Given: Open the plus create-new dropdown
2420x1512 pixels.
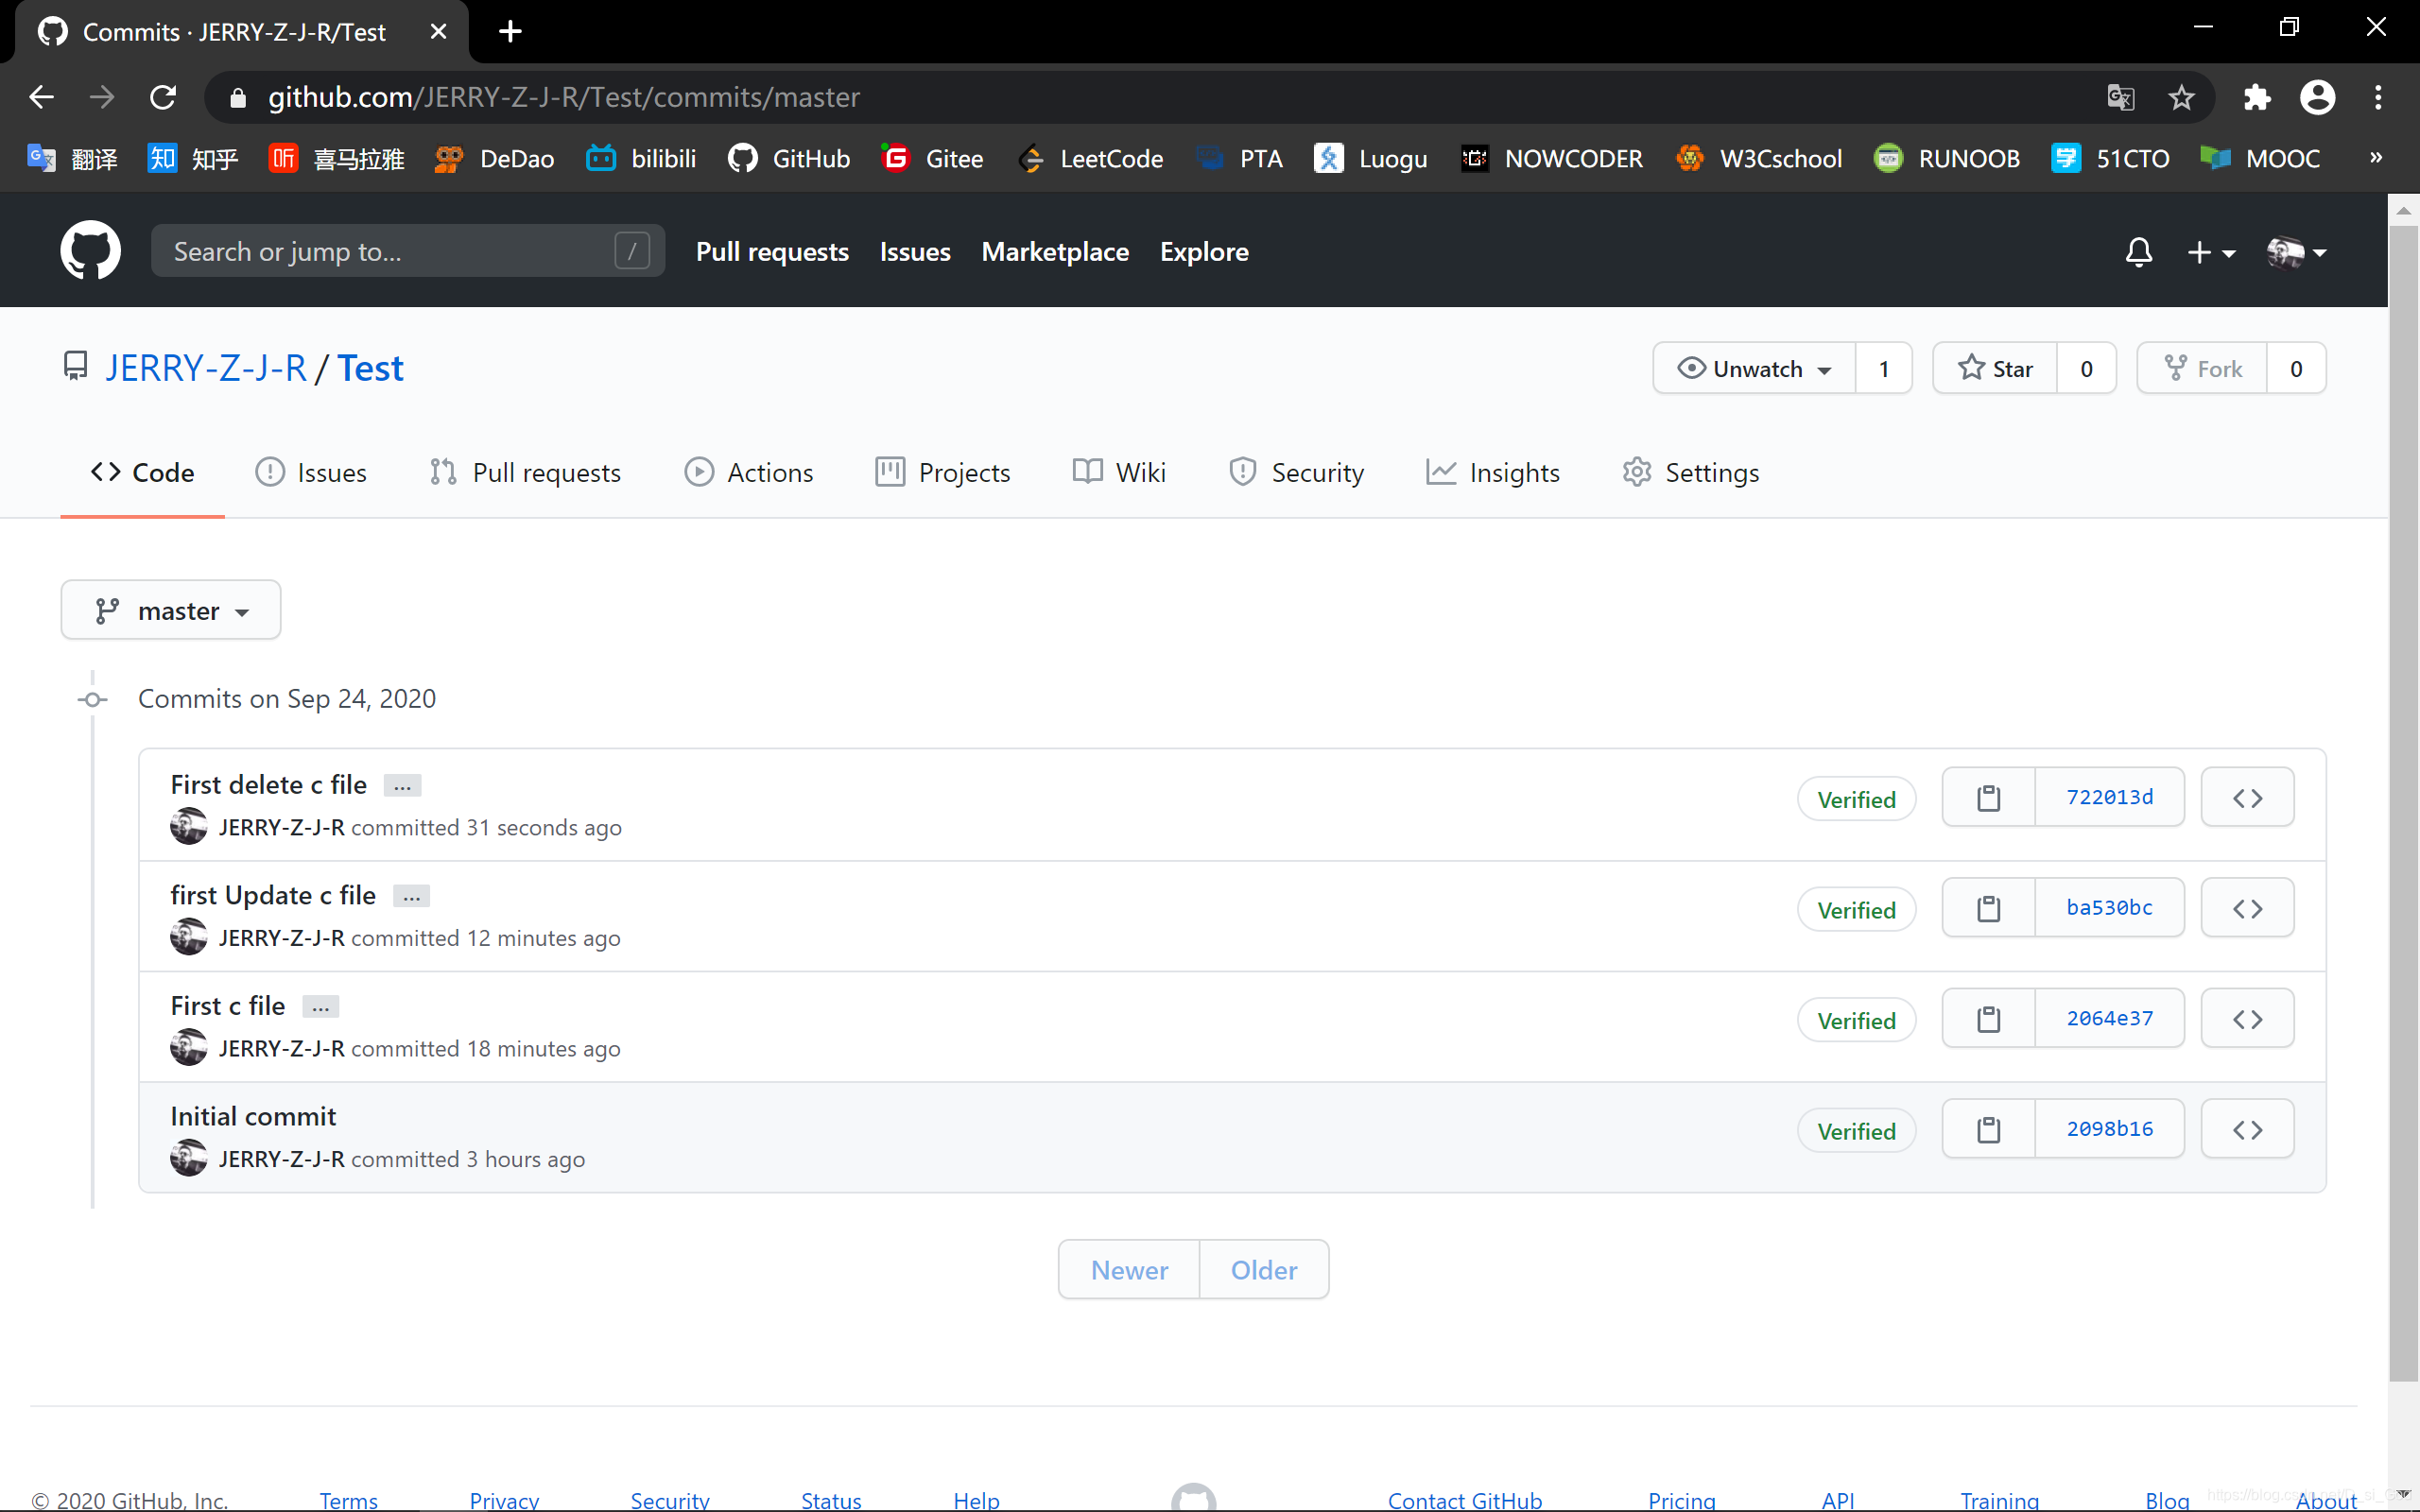Looking at the screenshot, I should (2210, 252).
